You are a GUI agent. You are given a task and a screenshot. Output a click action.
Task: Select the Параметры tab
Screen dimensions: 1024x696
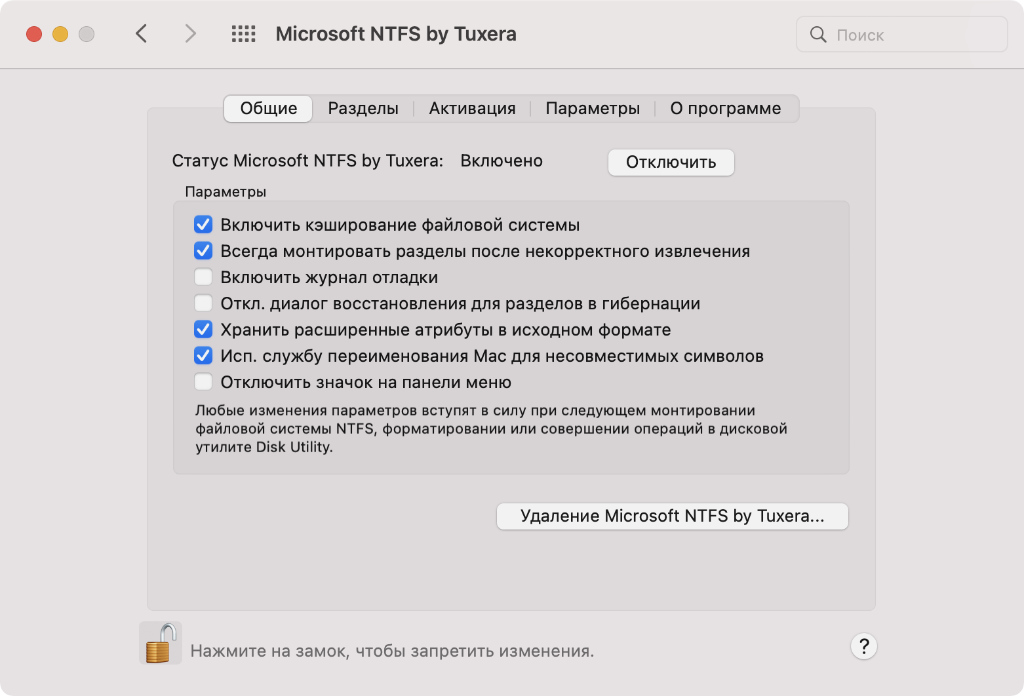point(592,108)
